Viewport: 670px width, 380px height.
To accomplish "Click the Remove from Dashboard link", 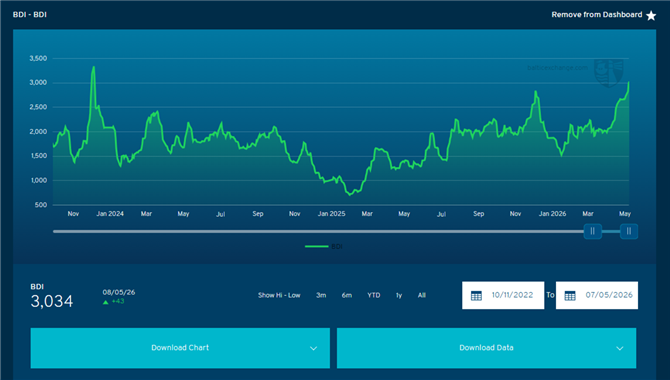I will (x=597, y=15).
